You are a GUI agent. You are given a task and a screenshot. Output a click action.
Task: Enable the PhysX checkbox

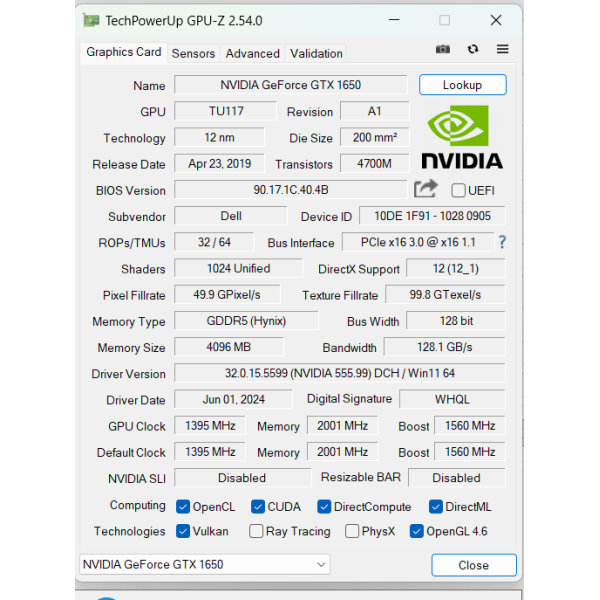coord(352,531)
